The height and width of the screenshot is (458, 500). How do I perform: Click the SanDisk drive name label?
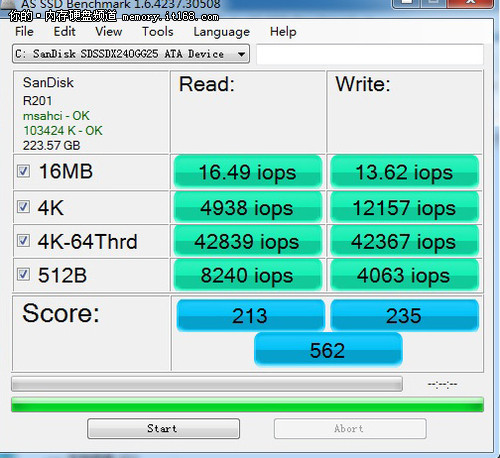[x=48, y=83]
